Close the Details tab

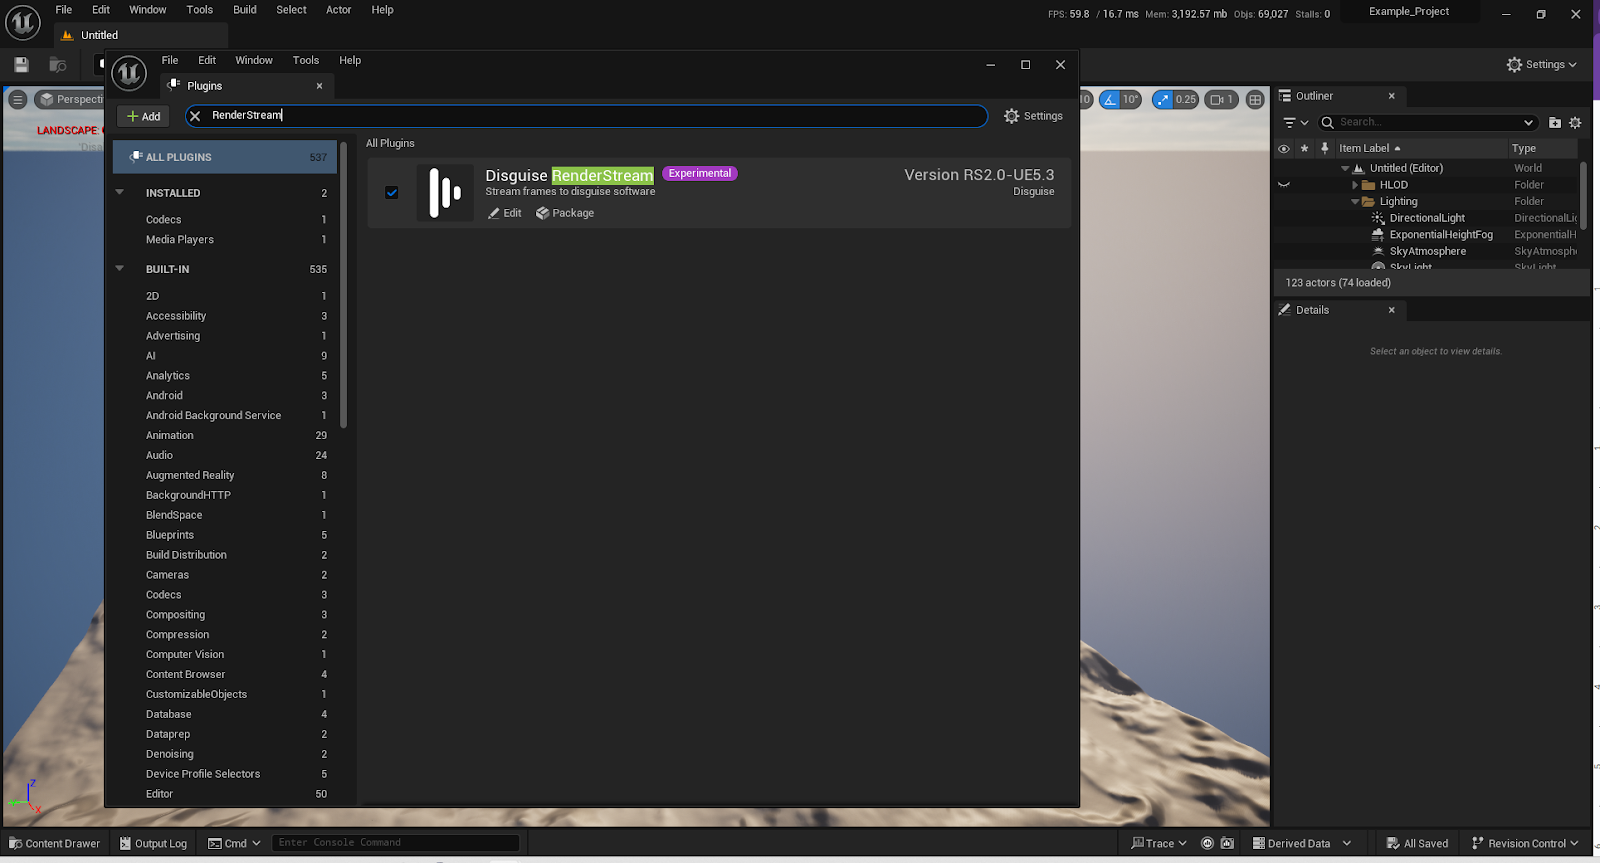coord(1391,310)
